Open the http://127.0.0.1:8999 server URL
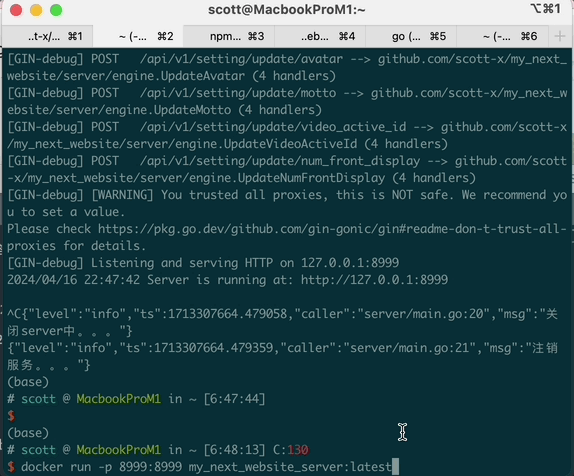The width and height of the screenshot is (574, 476). (x=374, y=280)
